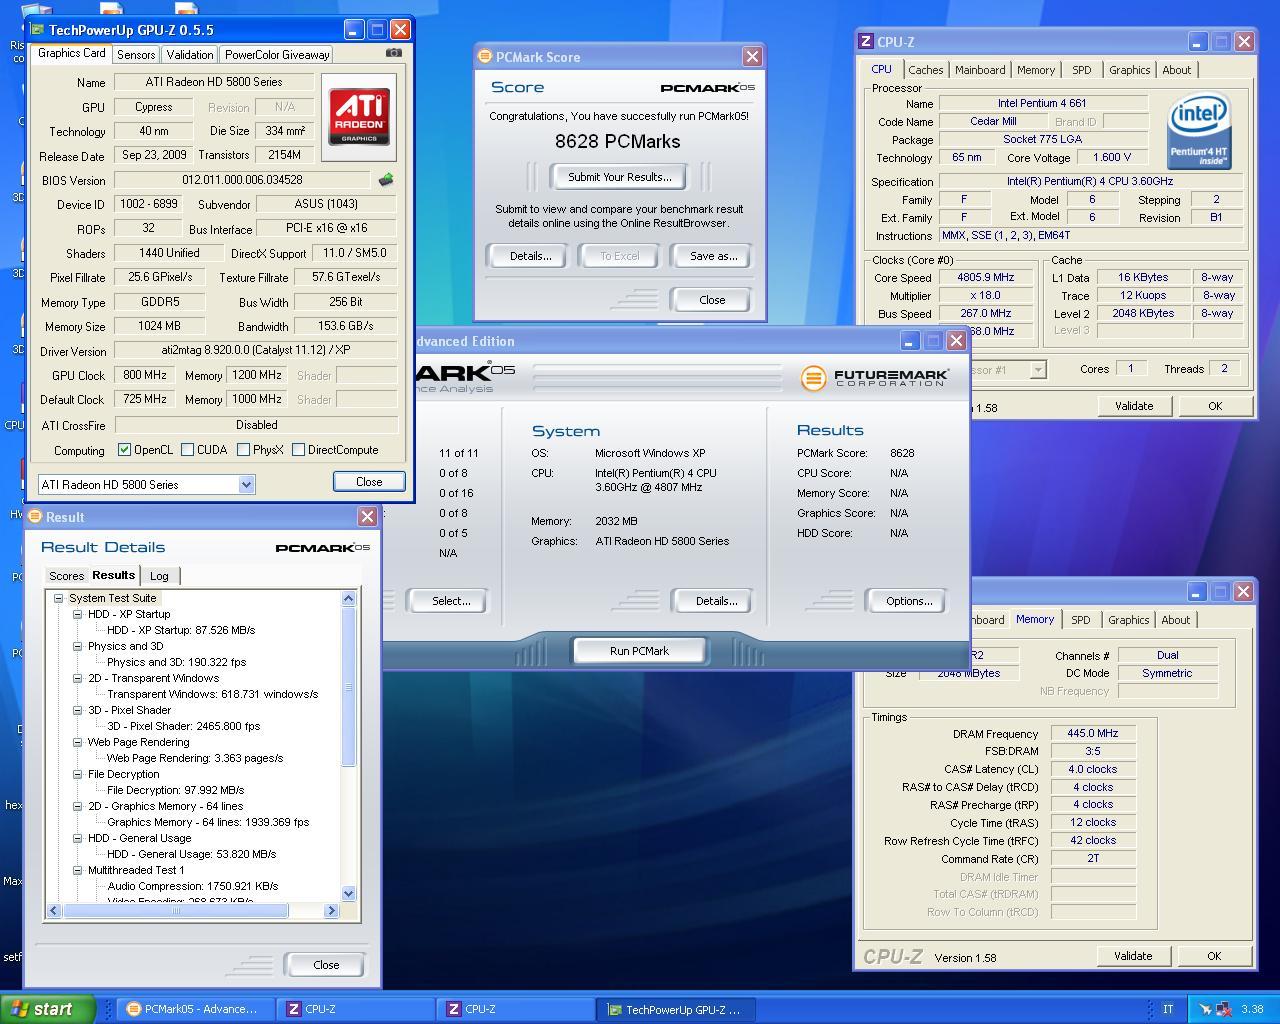Collapse the HDD - General Usage node
The width and height of the screenshot is (1280, 1024).
78,838
